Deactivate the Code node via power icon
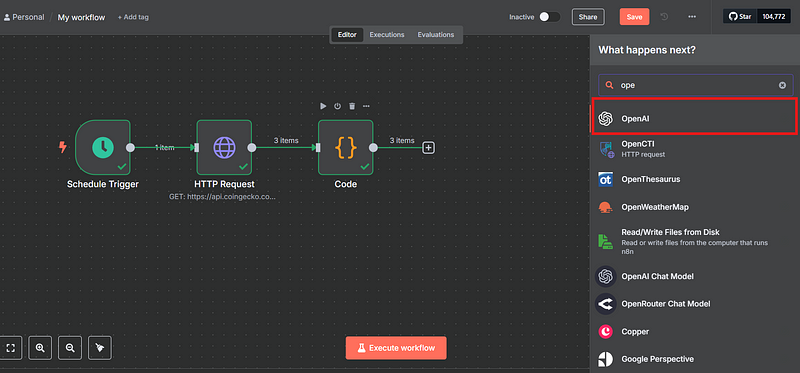Image resolution: width=800 pixels, height=373 pixels. 337,106
